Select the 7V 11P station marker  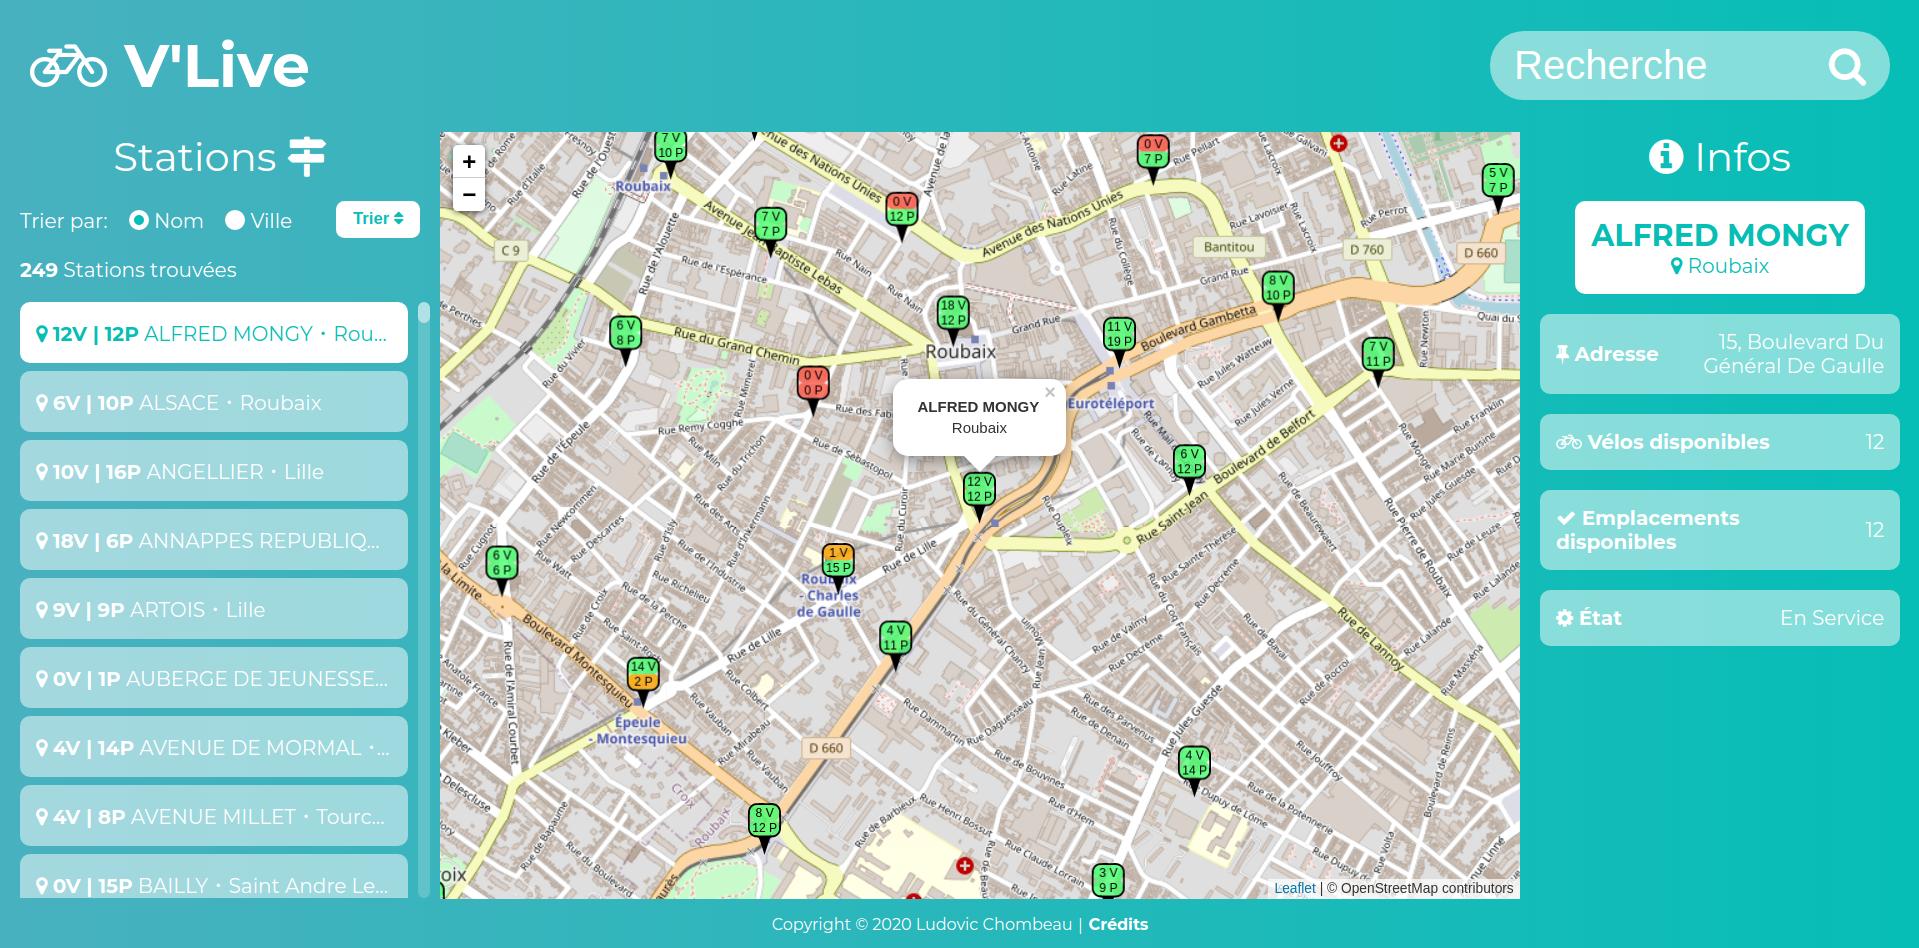(1378, 361)
